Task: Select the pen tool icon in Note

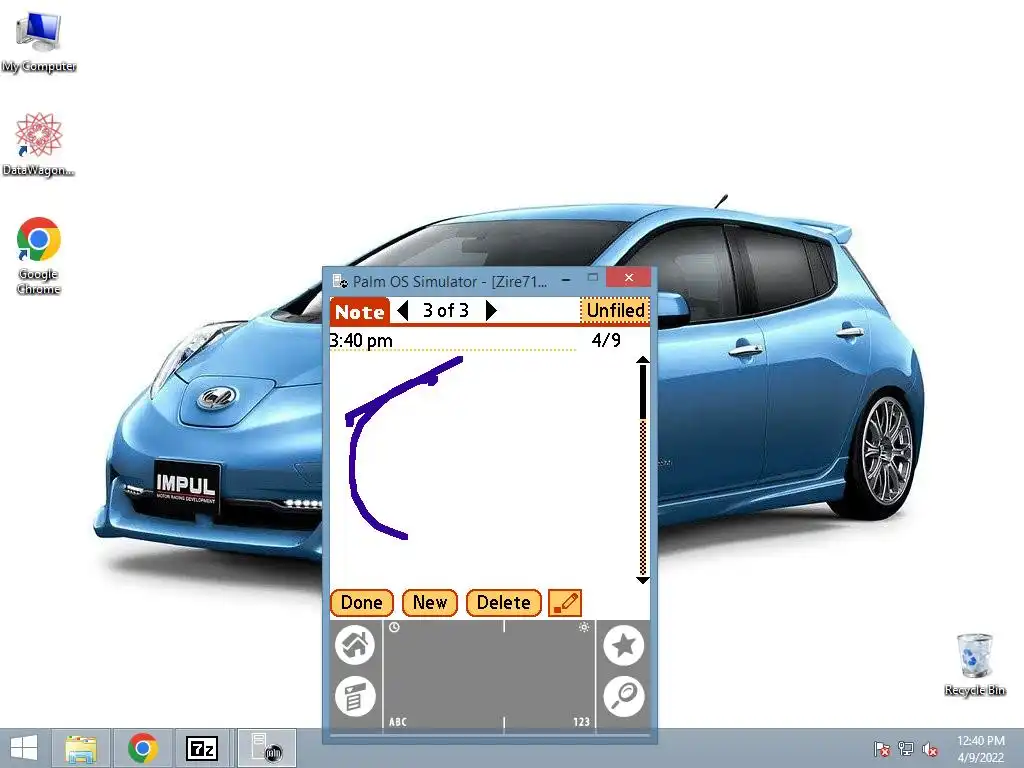Action: point(565,602)
